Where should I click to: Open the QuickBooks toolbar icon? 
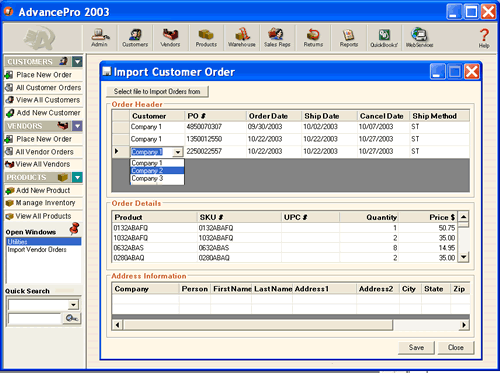coord(384,37)
